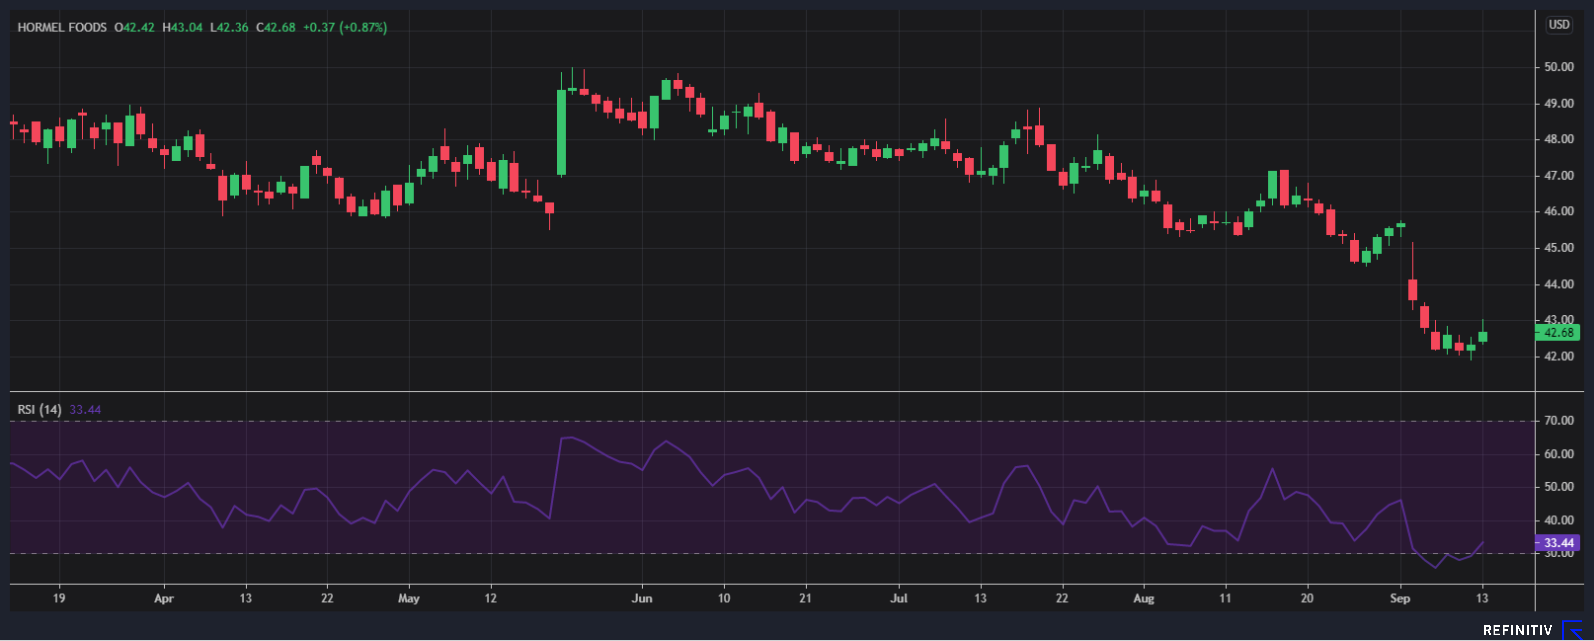Click the HORMEL FOODS chart title
This screenshot has height=641, width=1594.
62,27
